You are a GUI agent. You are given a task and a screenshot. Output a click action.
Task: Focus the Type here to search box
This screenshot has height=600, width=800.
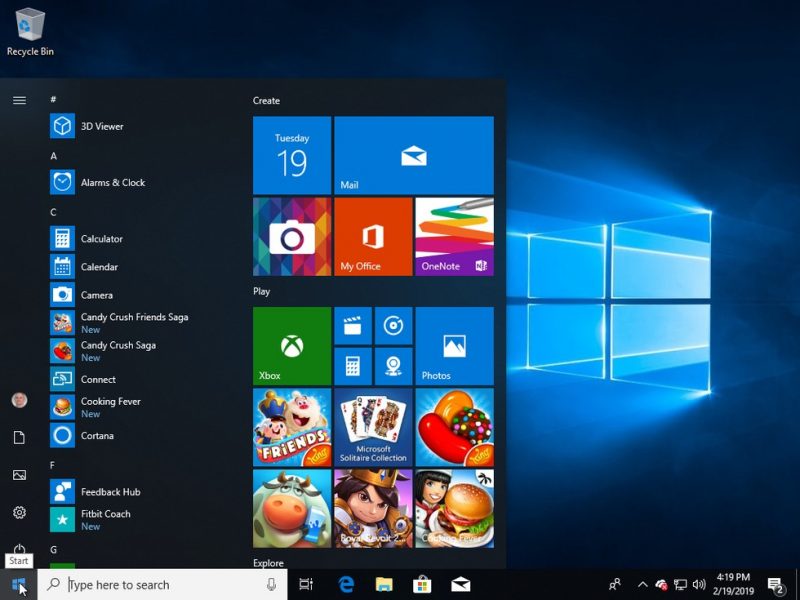click(162, 585)
